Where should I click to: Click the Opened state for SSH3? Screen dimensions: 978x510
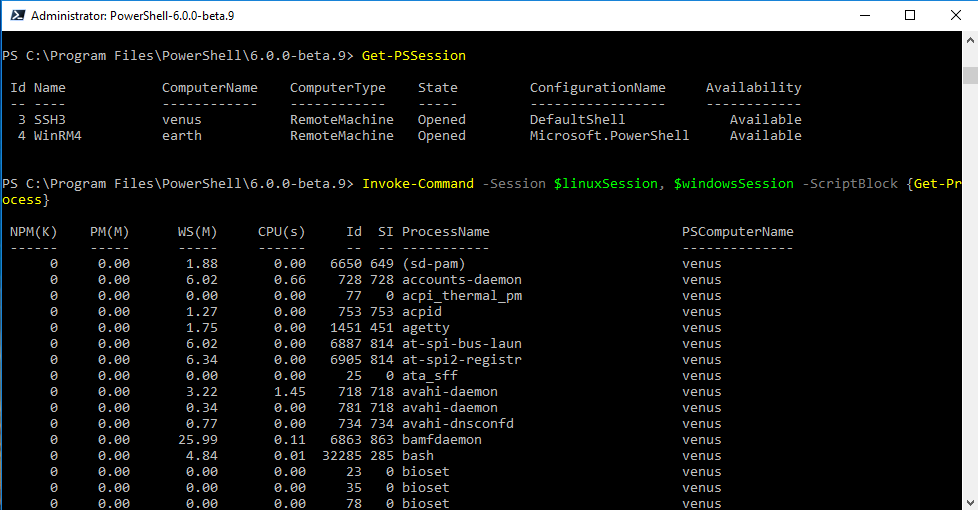[x=442, y=120]
